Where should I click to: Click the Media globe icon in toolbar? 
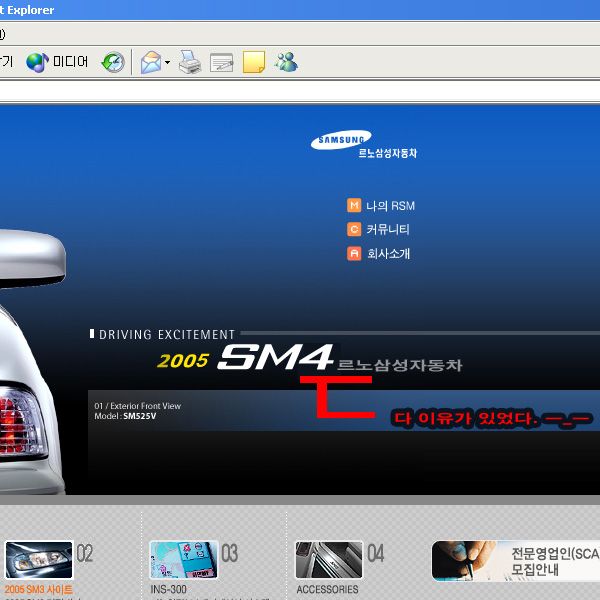pos(37,62)
